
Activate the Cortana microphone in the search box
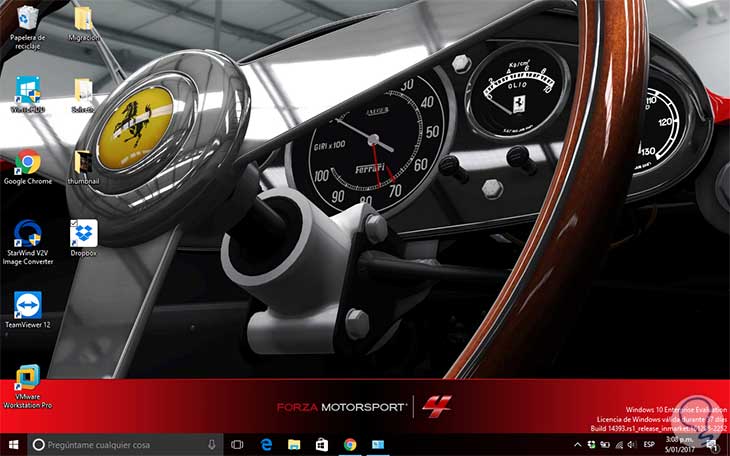[x=212, y=445]
